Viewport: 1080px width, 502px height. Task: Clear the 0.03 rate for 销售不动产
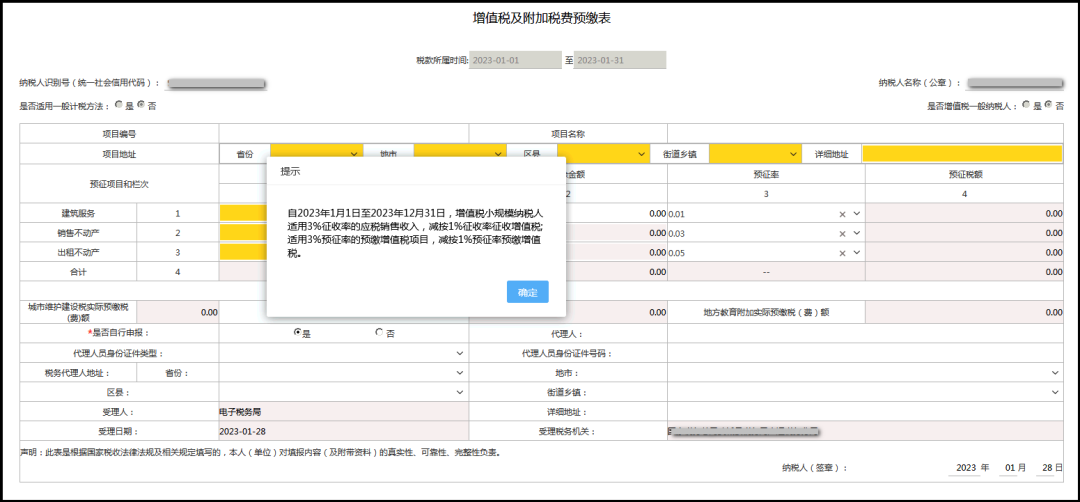842,233
